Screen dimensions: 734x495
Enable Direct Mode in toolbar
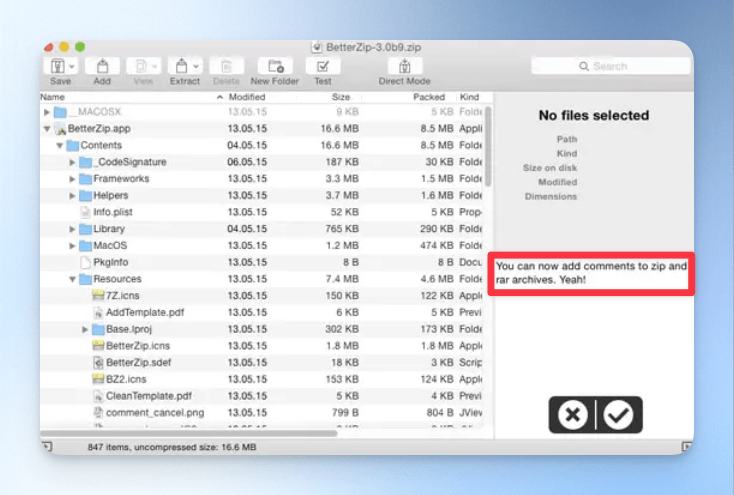[x=404, y=66]
